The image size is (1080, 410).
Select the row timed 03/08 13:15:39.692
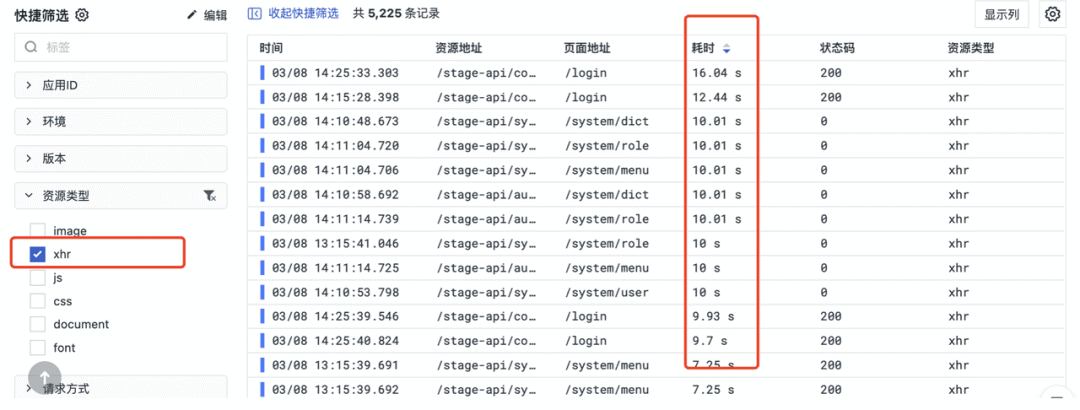[x=656, y=389]
